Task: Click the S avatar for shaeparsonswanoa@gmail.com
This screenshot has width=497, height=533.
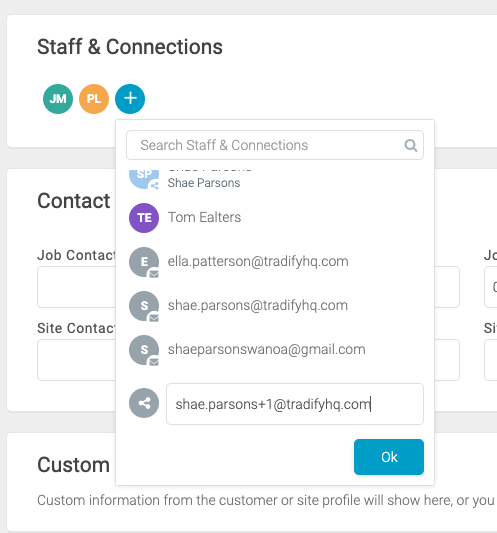Action: click(144, 350)
